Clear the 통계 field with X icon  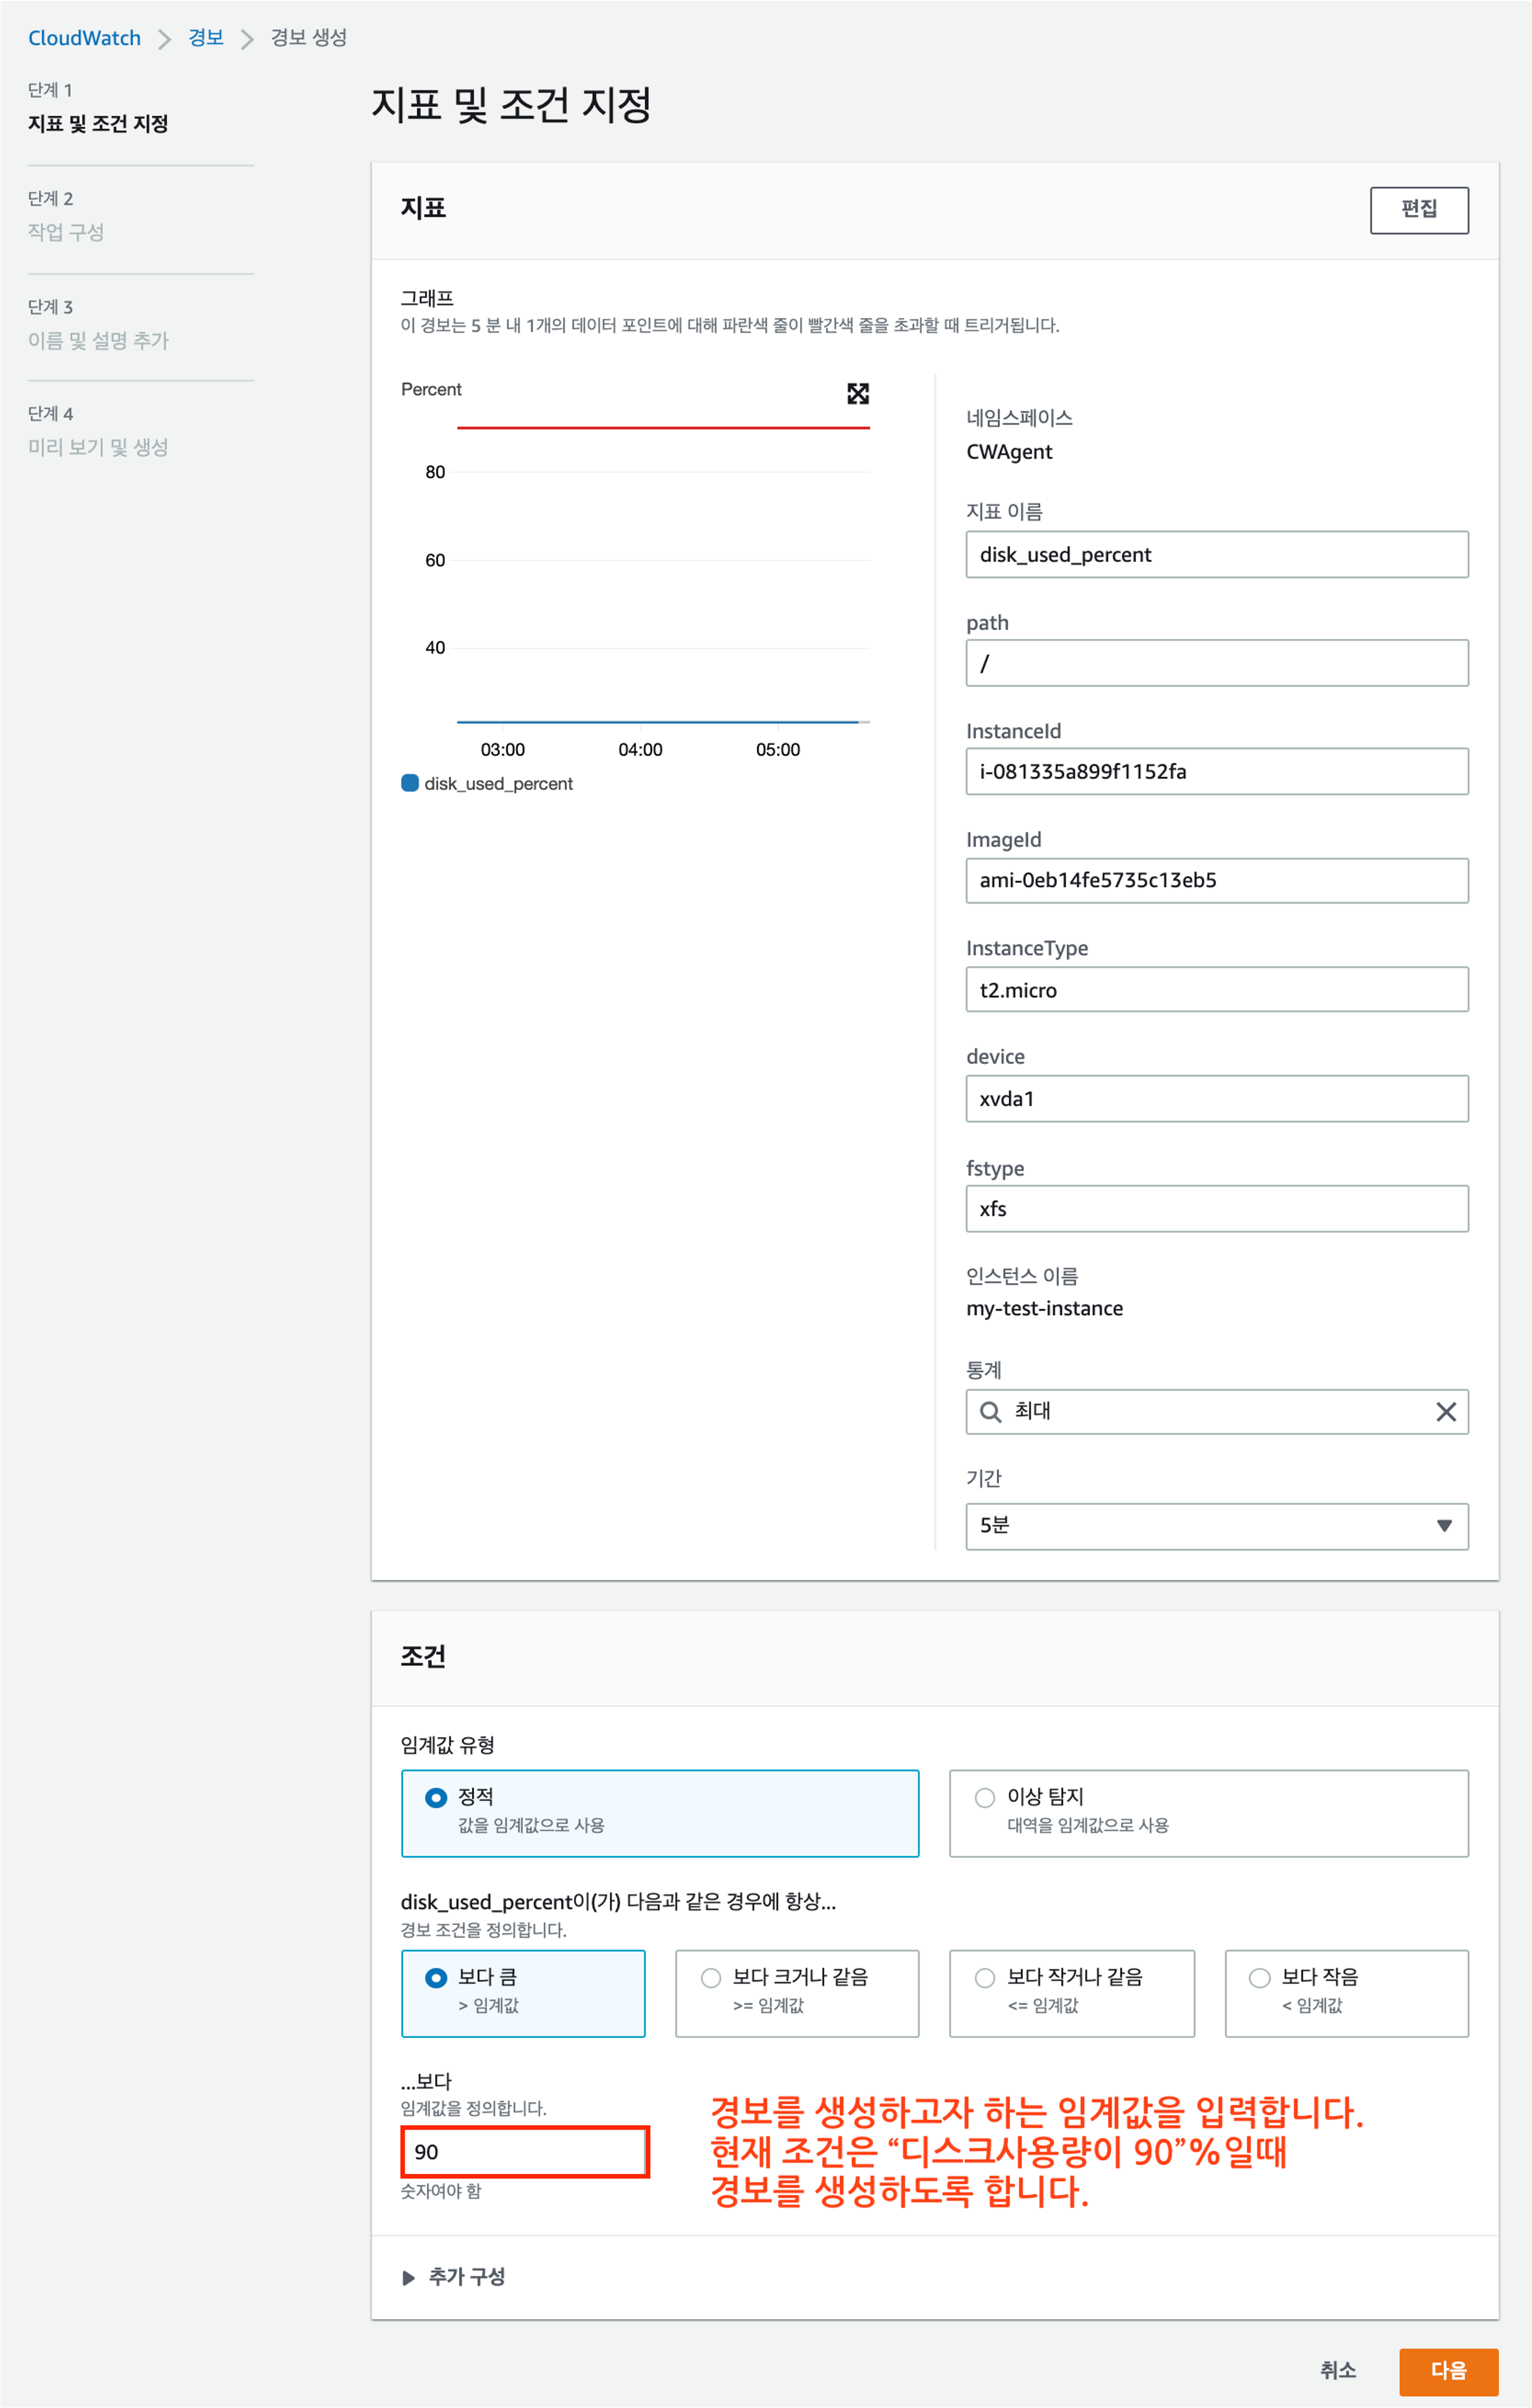(1445, 1411)
